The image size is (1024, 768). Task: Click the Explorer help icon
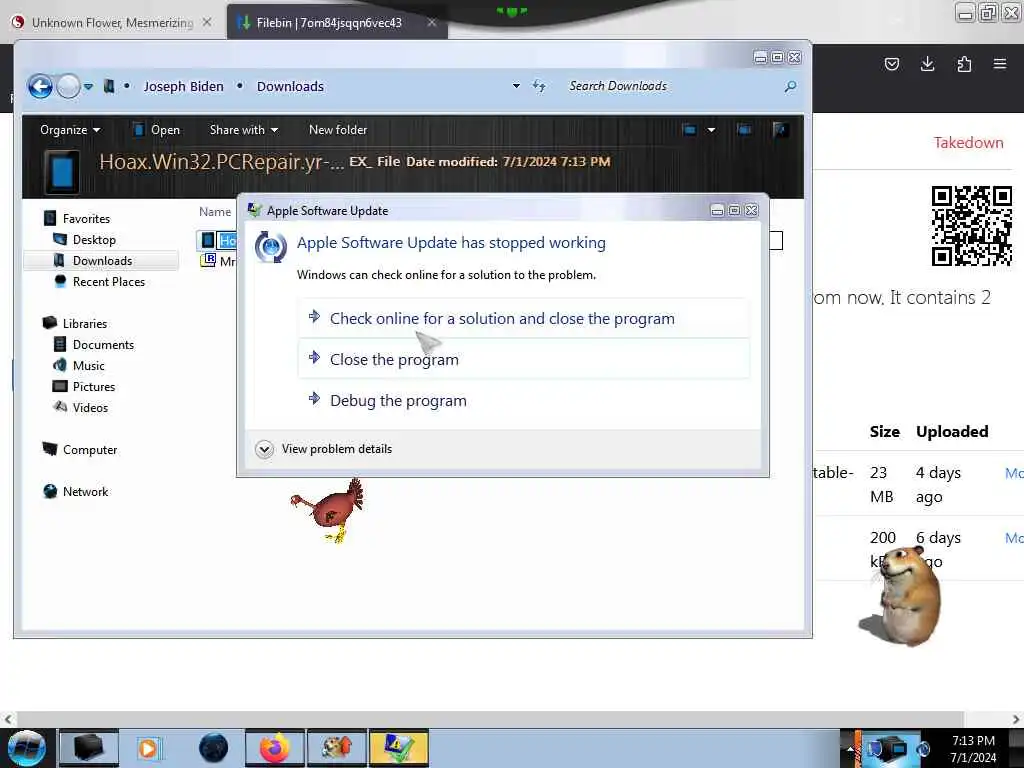click(x=780, y=129)
